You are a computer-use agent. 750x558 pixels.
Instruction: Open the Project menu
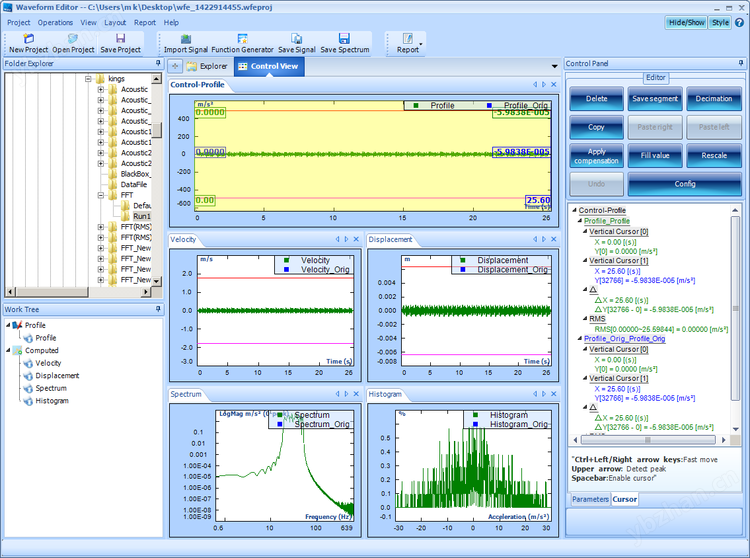tap(19, 22)
